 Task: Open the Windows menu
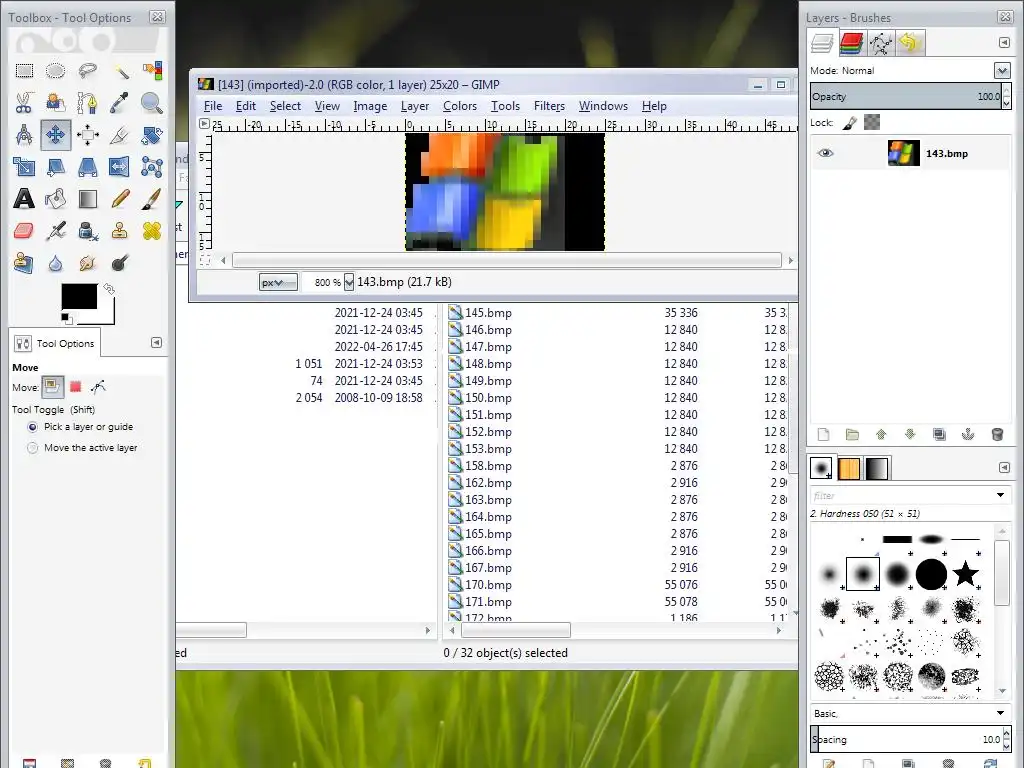(x=603, y=106)
